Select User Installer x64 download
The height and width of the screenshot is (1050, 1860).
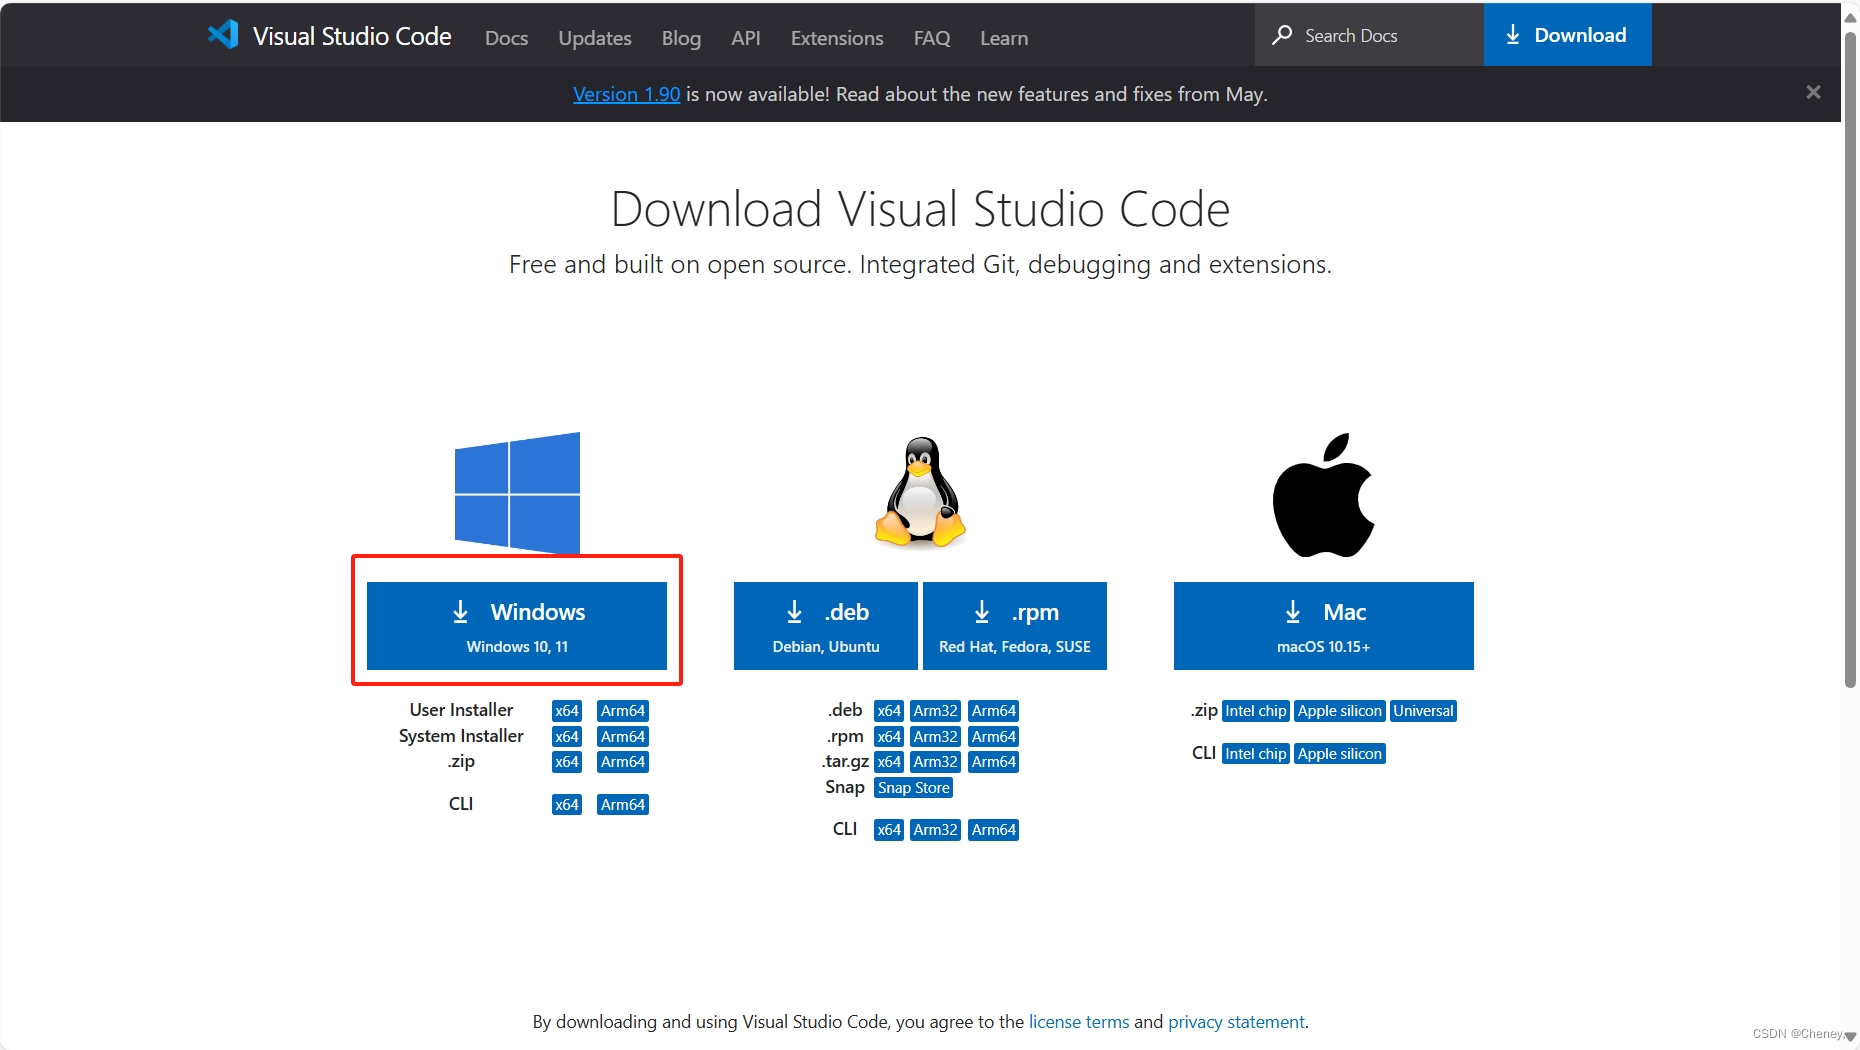(x=567, y=711)
